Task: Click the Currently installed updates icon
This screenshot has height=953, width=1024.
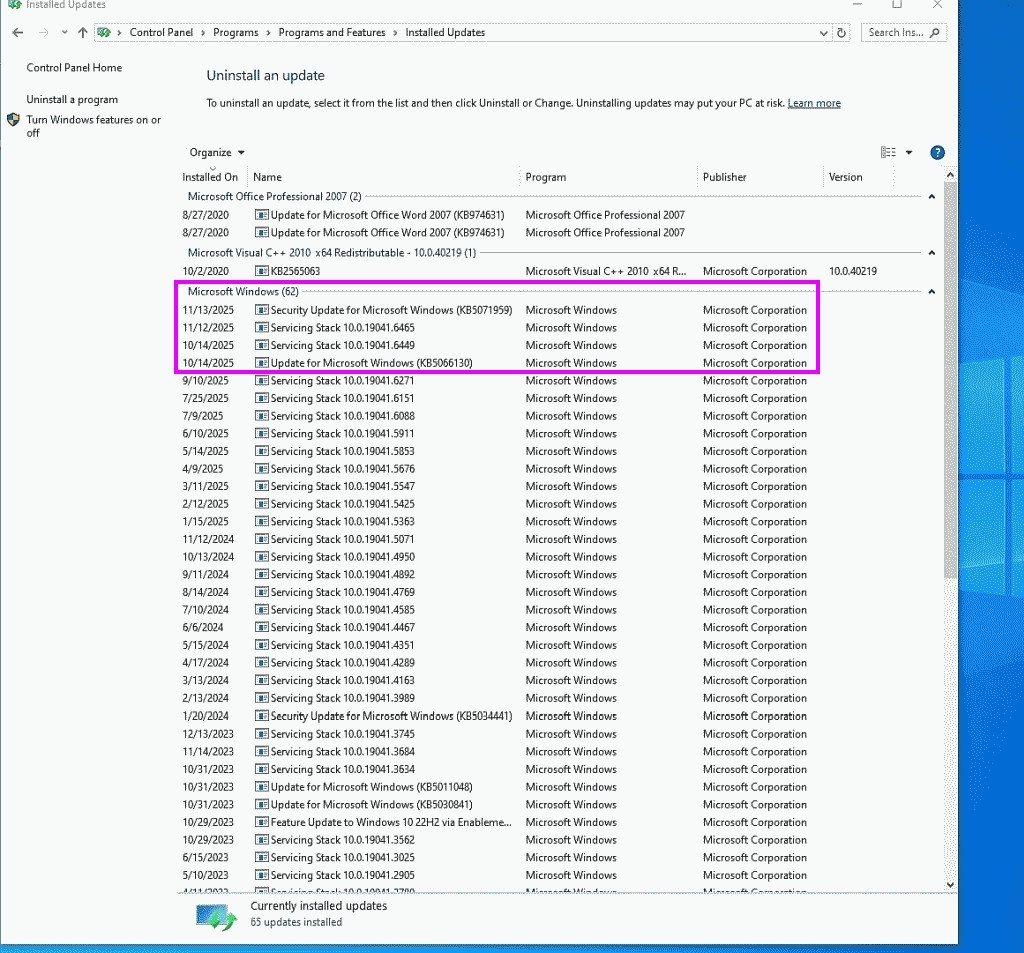Action: (216, 916)
